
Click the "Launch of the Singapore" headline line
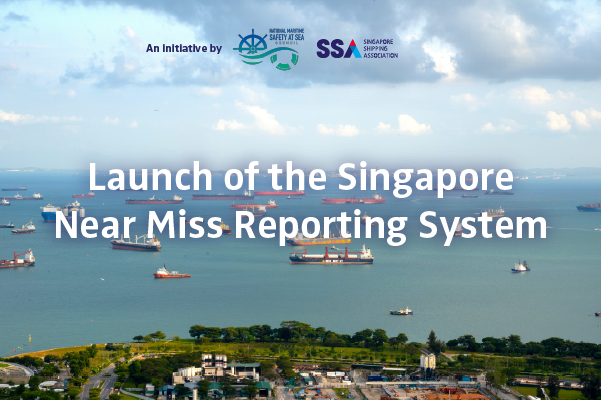[301, 177]
